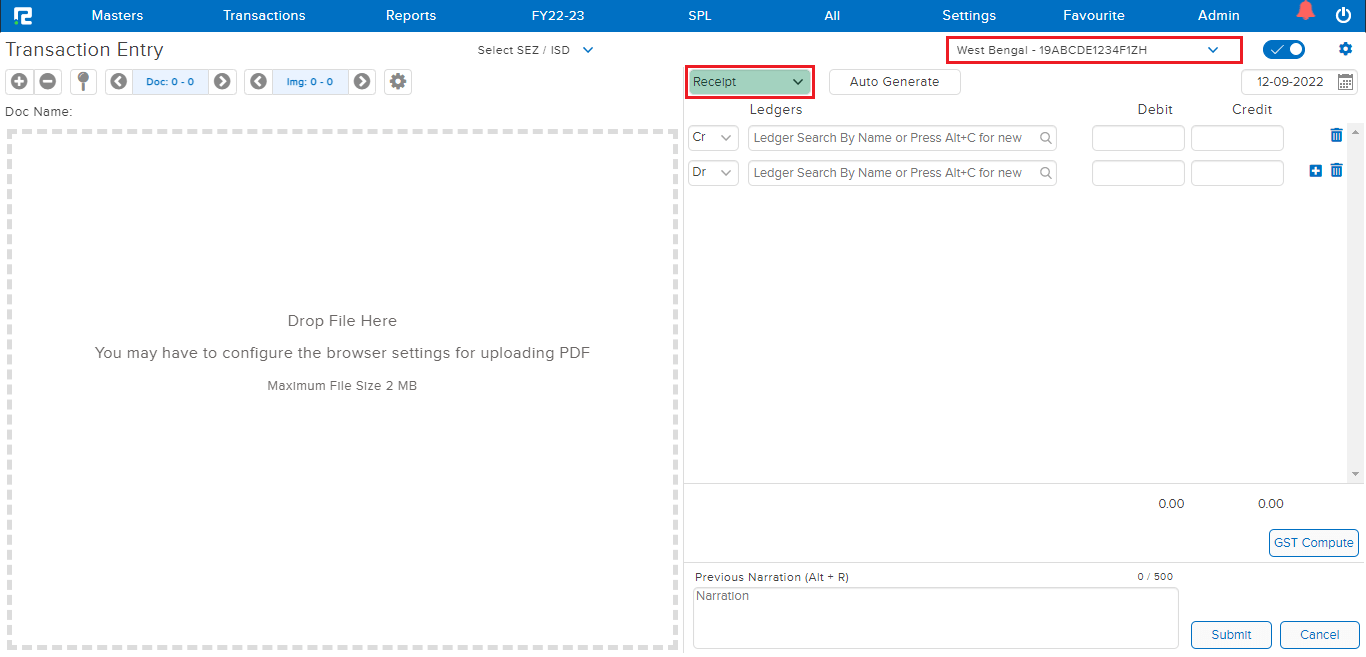Open calendar date picker icon
The height and width of the screenshot is (657, 1366).
(x=1346, y=82)
